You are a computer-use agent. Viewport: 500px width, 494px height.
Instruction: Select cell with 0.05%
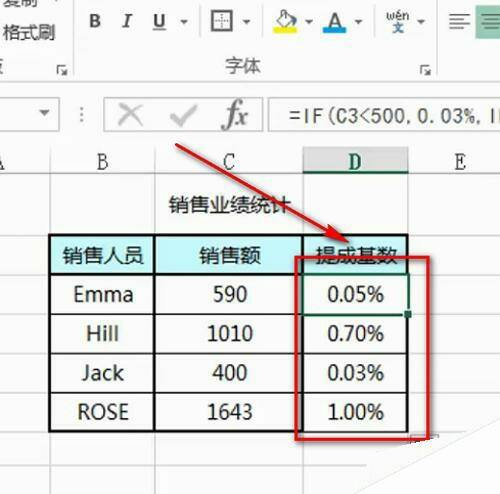(355, 295)
